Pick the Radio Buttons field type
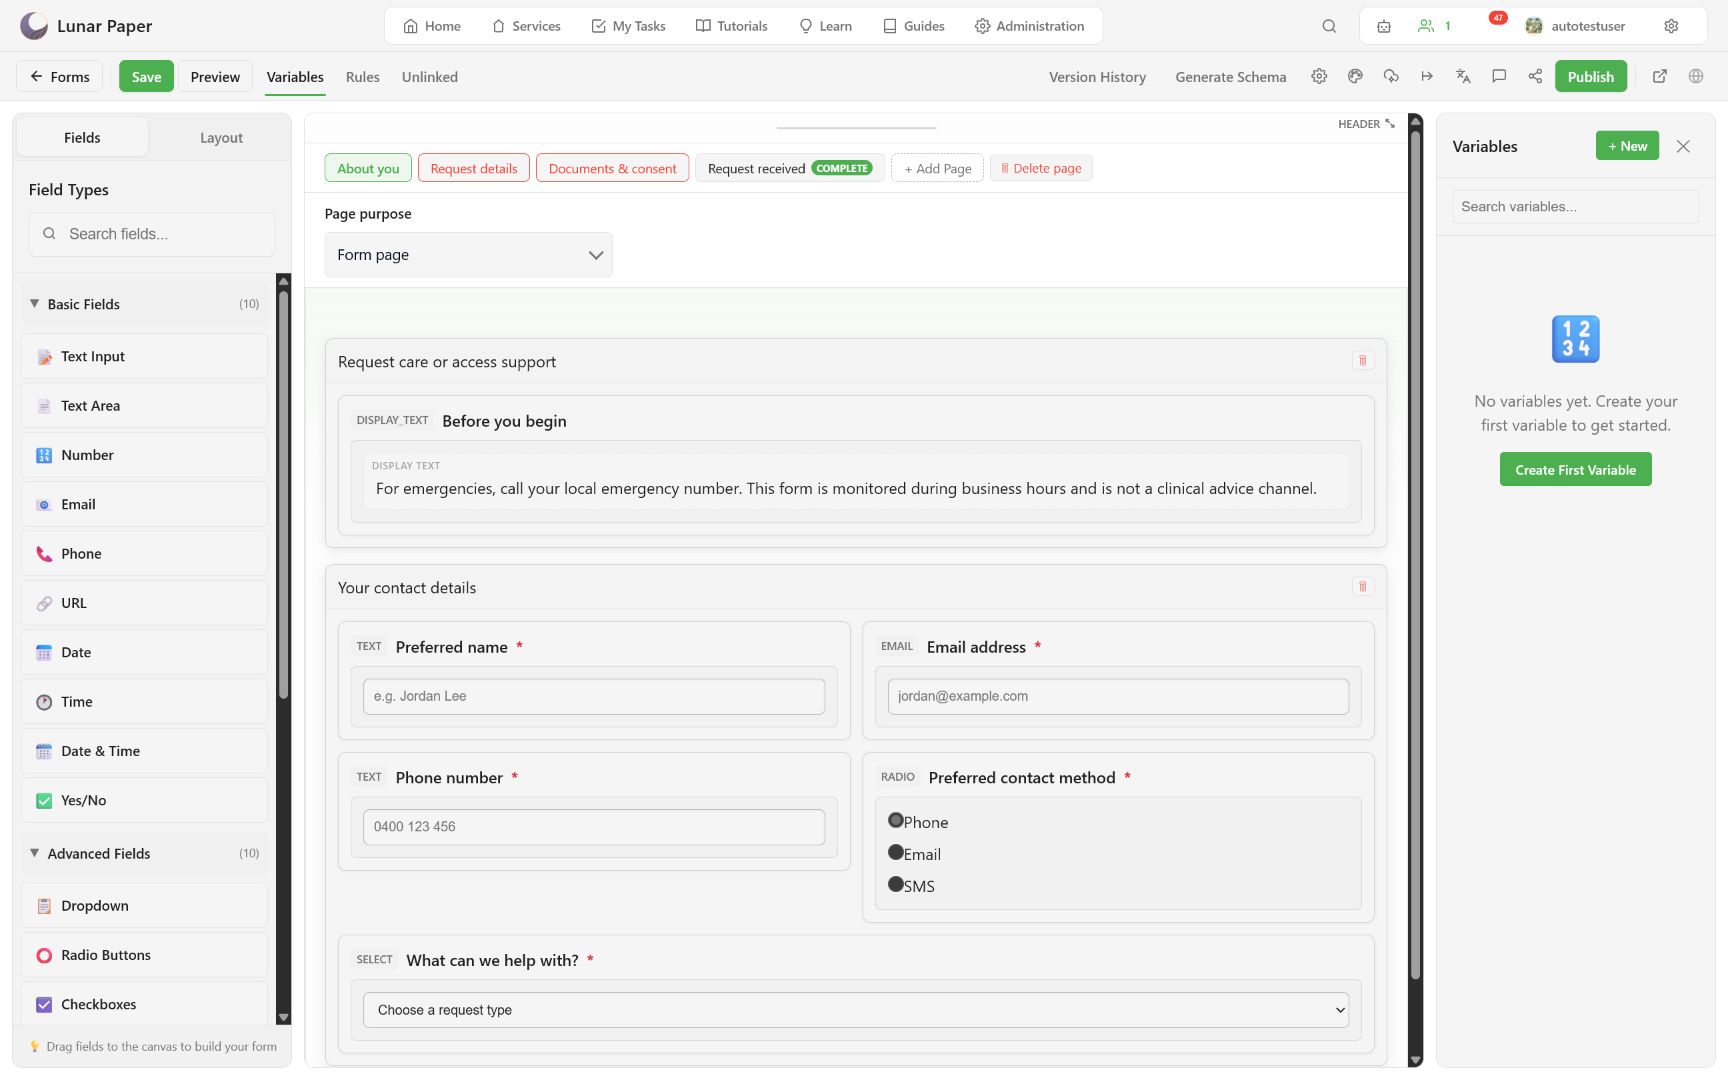The height and width of the screenshot is (1080, 1728). (x=144, y=955)
